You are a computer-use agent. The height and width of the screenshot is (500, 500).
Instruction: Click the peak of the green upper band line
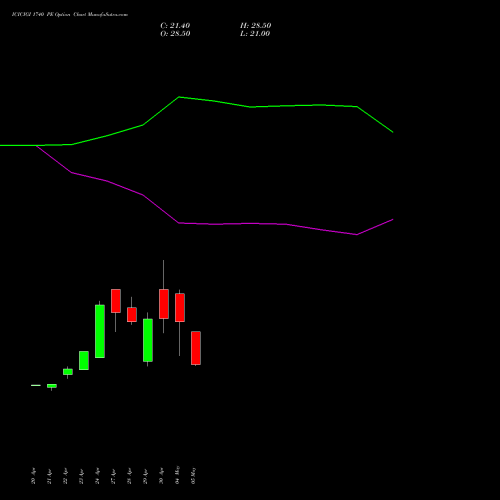pyautogui.click(x=179, y=97)
